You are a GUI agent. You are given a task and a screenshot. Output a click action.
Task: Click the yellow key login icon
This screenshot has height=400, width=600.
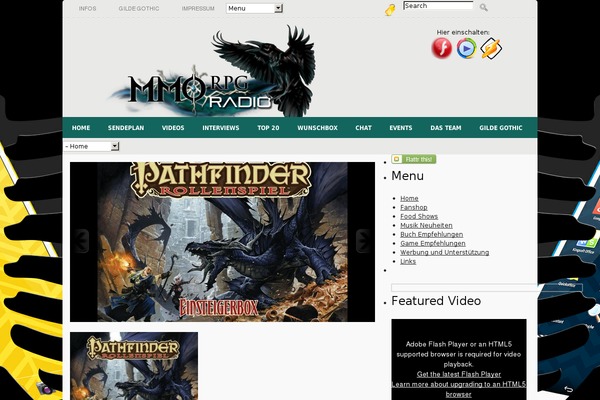click(390, 10)
